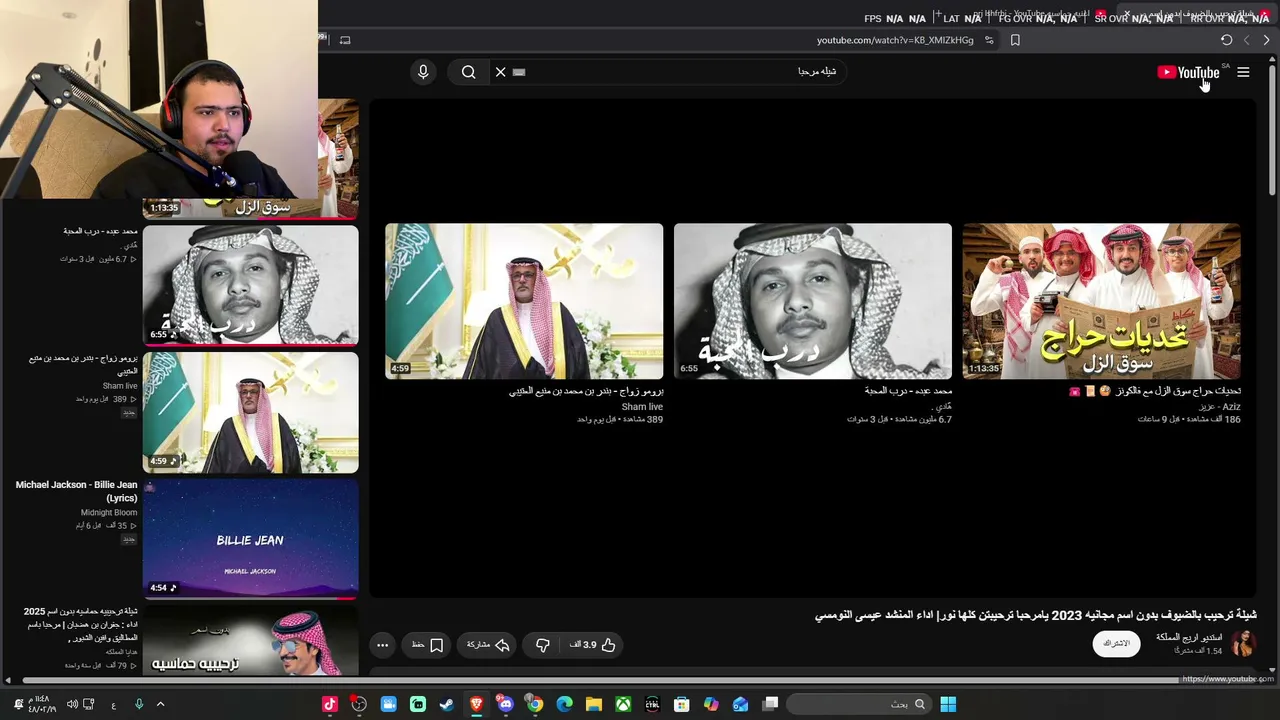Click the Midnight Bloom channel name
This screenshot has height=720, width=1280.
point(109,513)
